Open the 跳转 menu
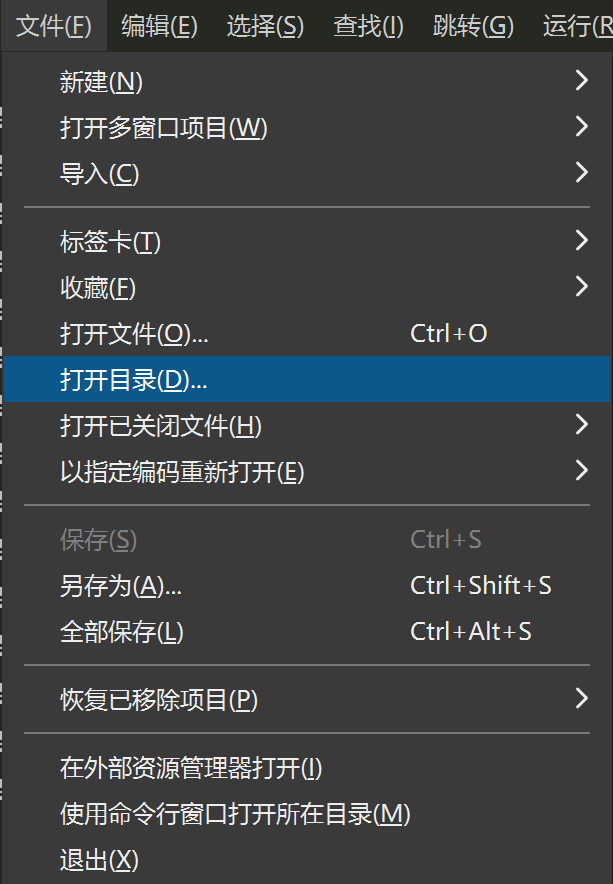This screenshot has height=884, width=613. point(467,25)
